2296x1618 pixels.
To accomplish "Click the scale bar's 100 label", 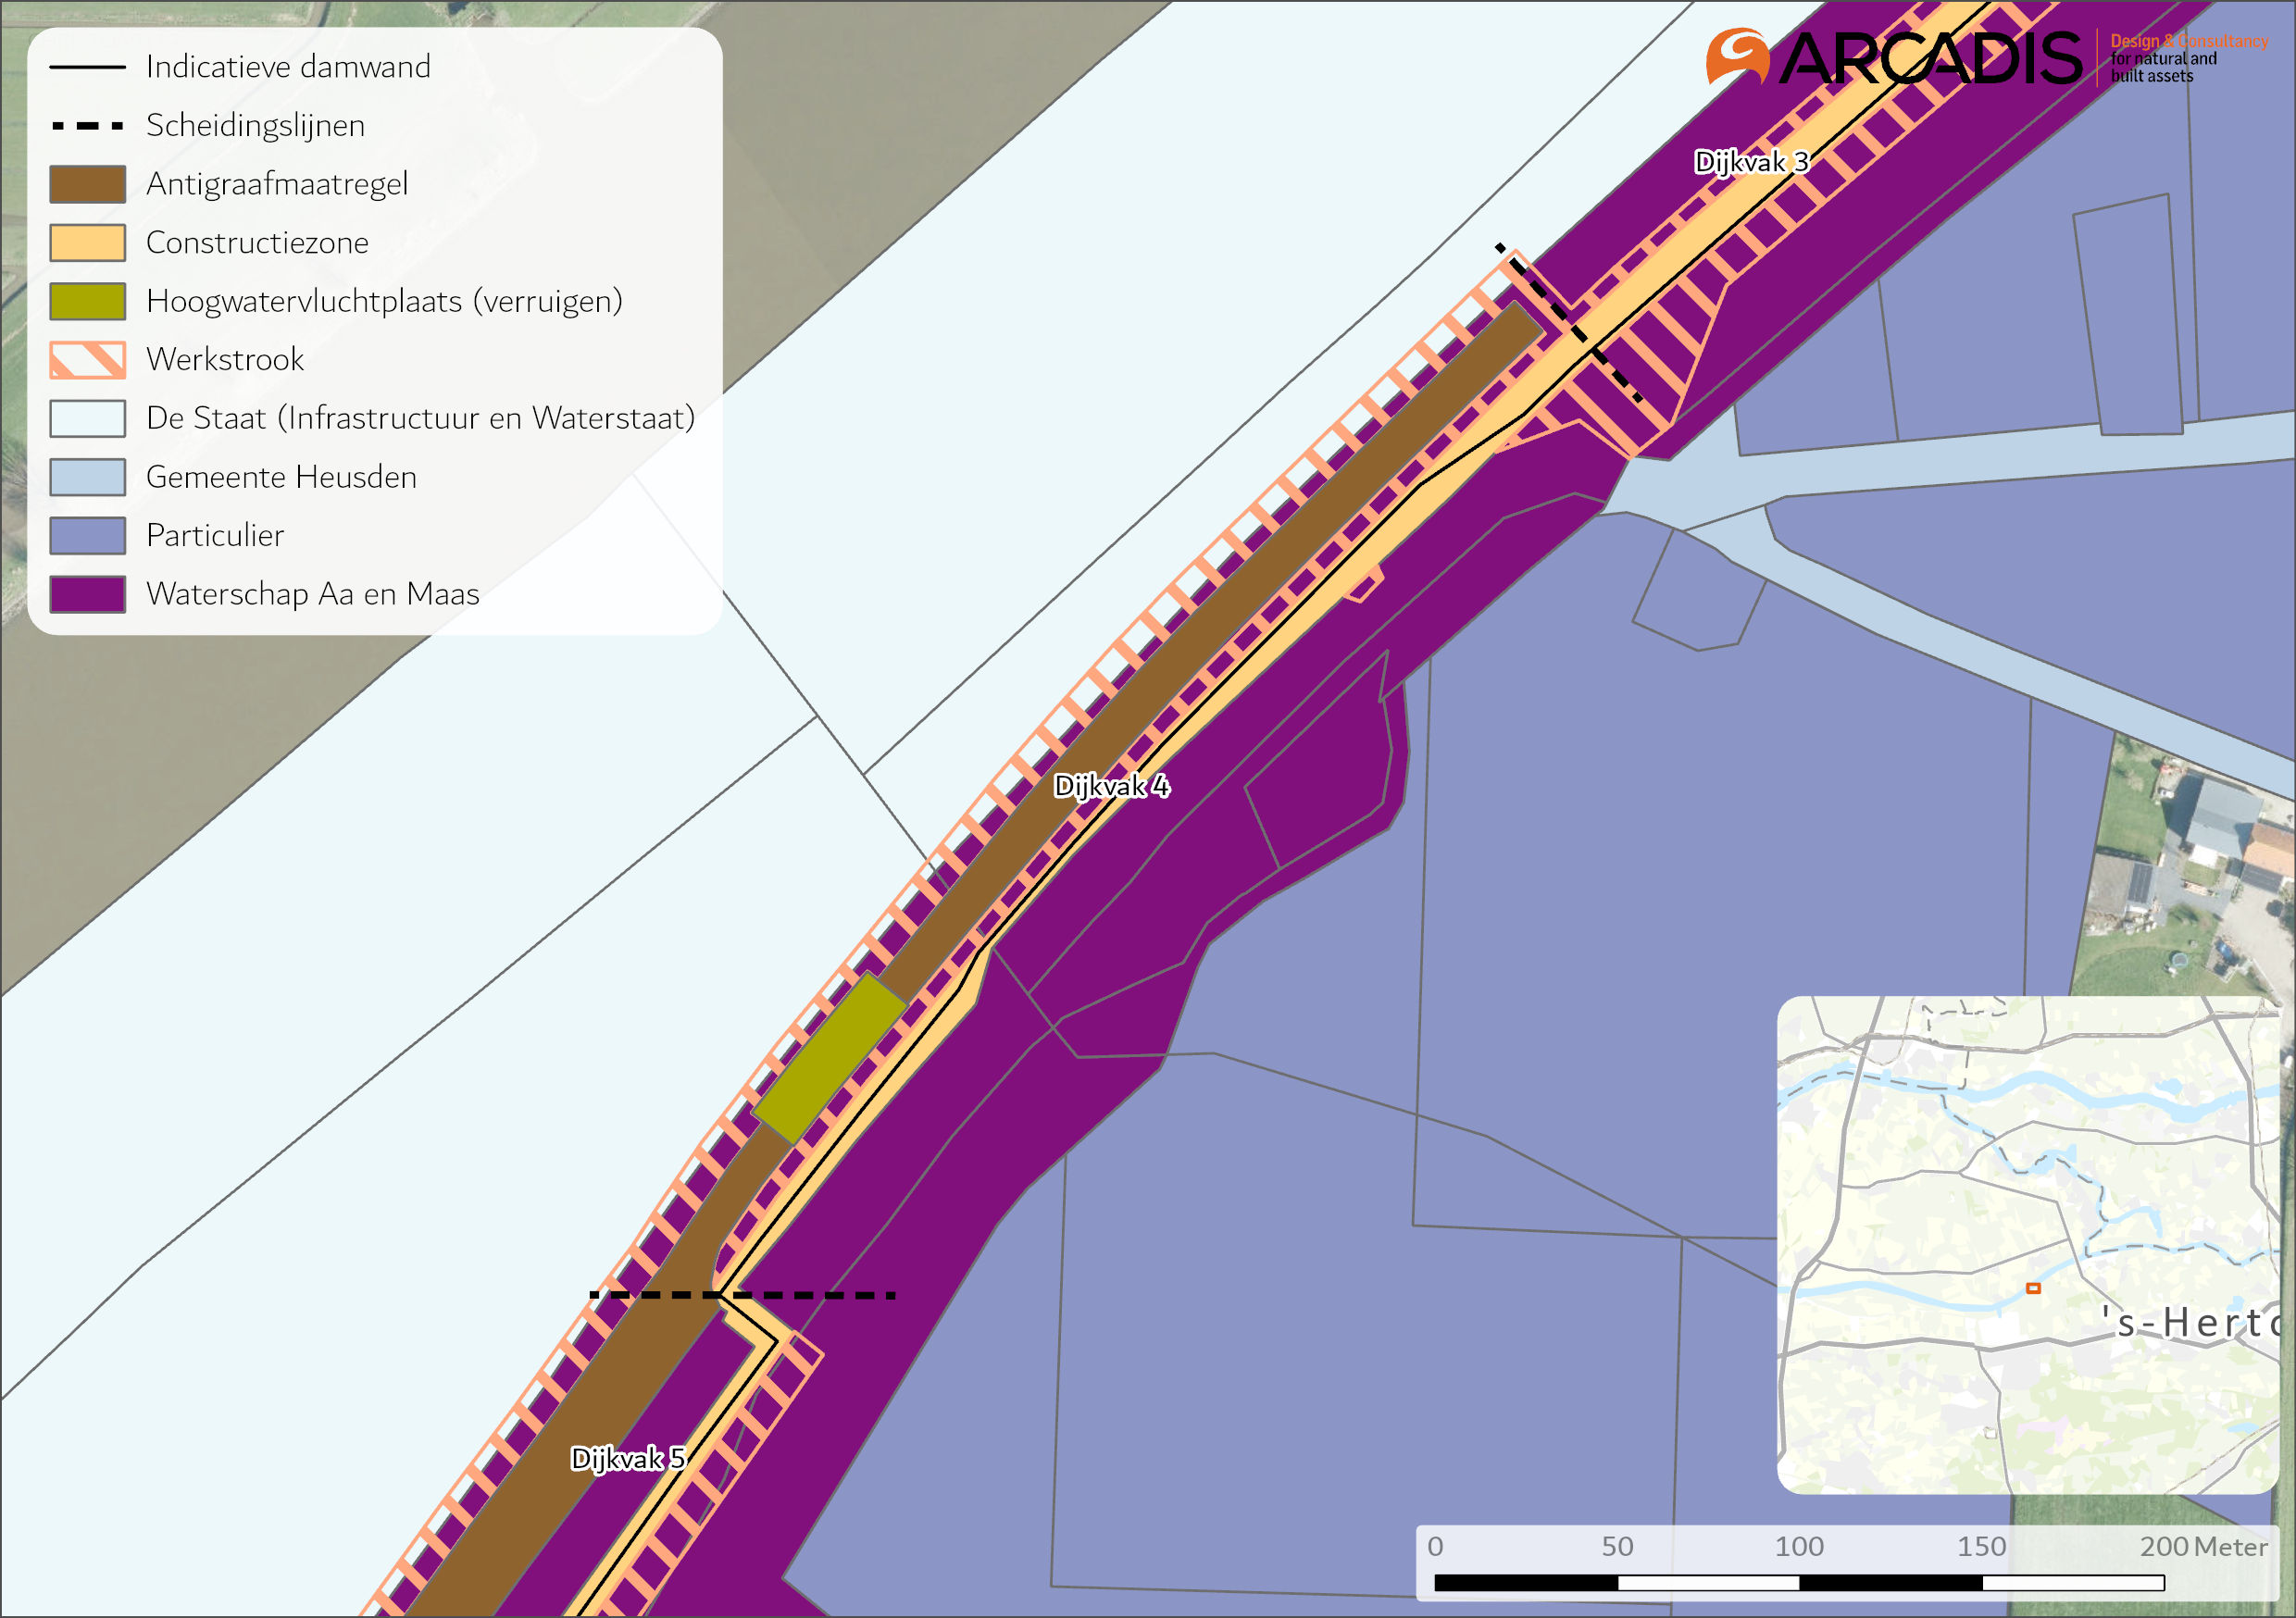I will tap(1798, 1547).
